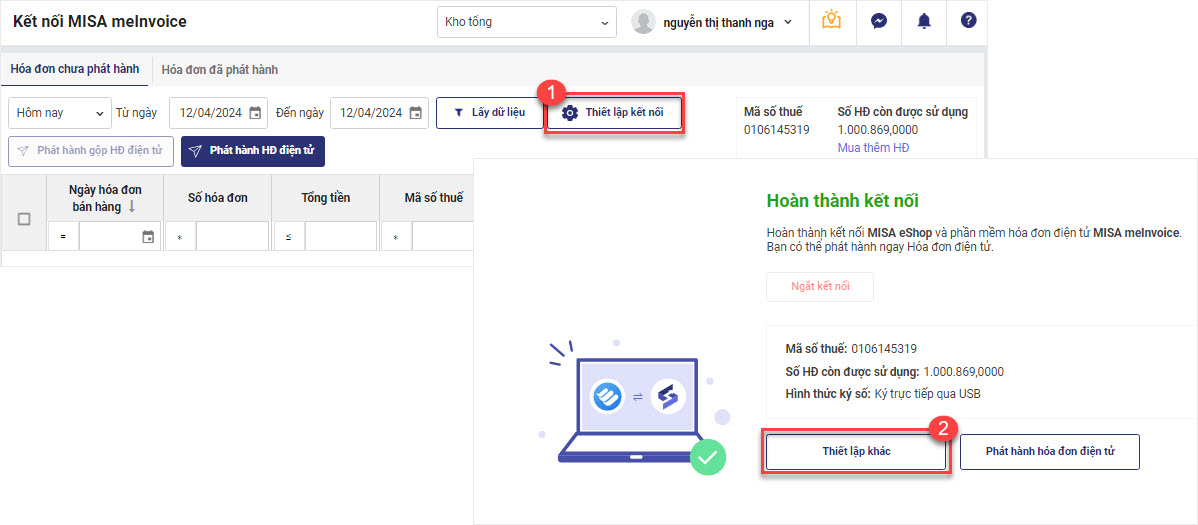Open the Hôm nay period dropdown
The height and width of the screenshot is (525, 1198).
[60, 113]
